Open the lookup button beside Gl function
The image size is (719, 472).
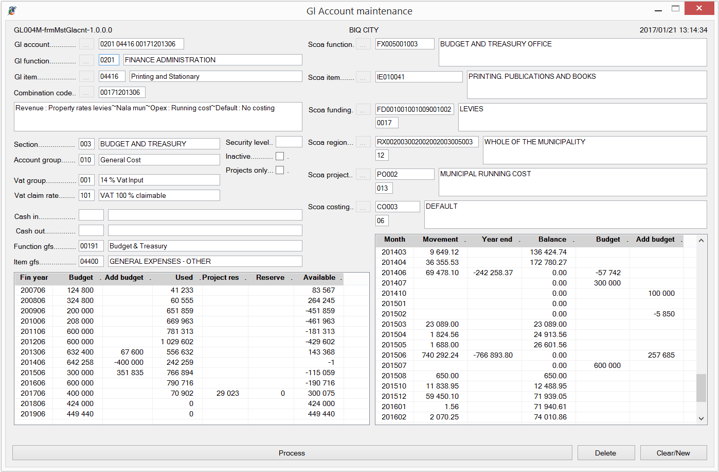[86, 61]
